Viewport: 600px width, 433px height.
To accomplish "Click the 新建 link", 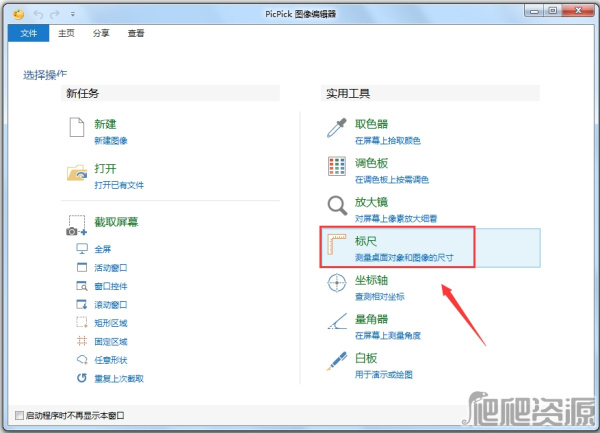I will click(x=105, y=124).
